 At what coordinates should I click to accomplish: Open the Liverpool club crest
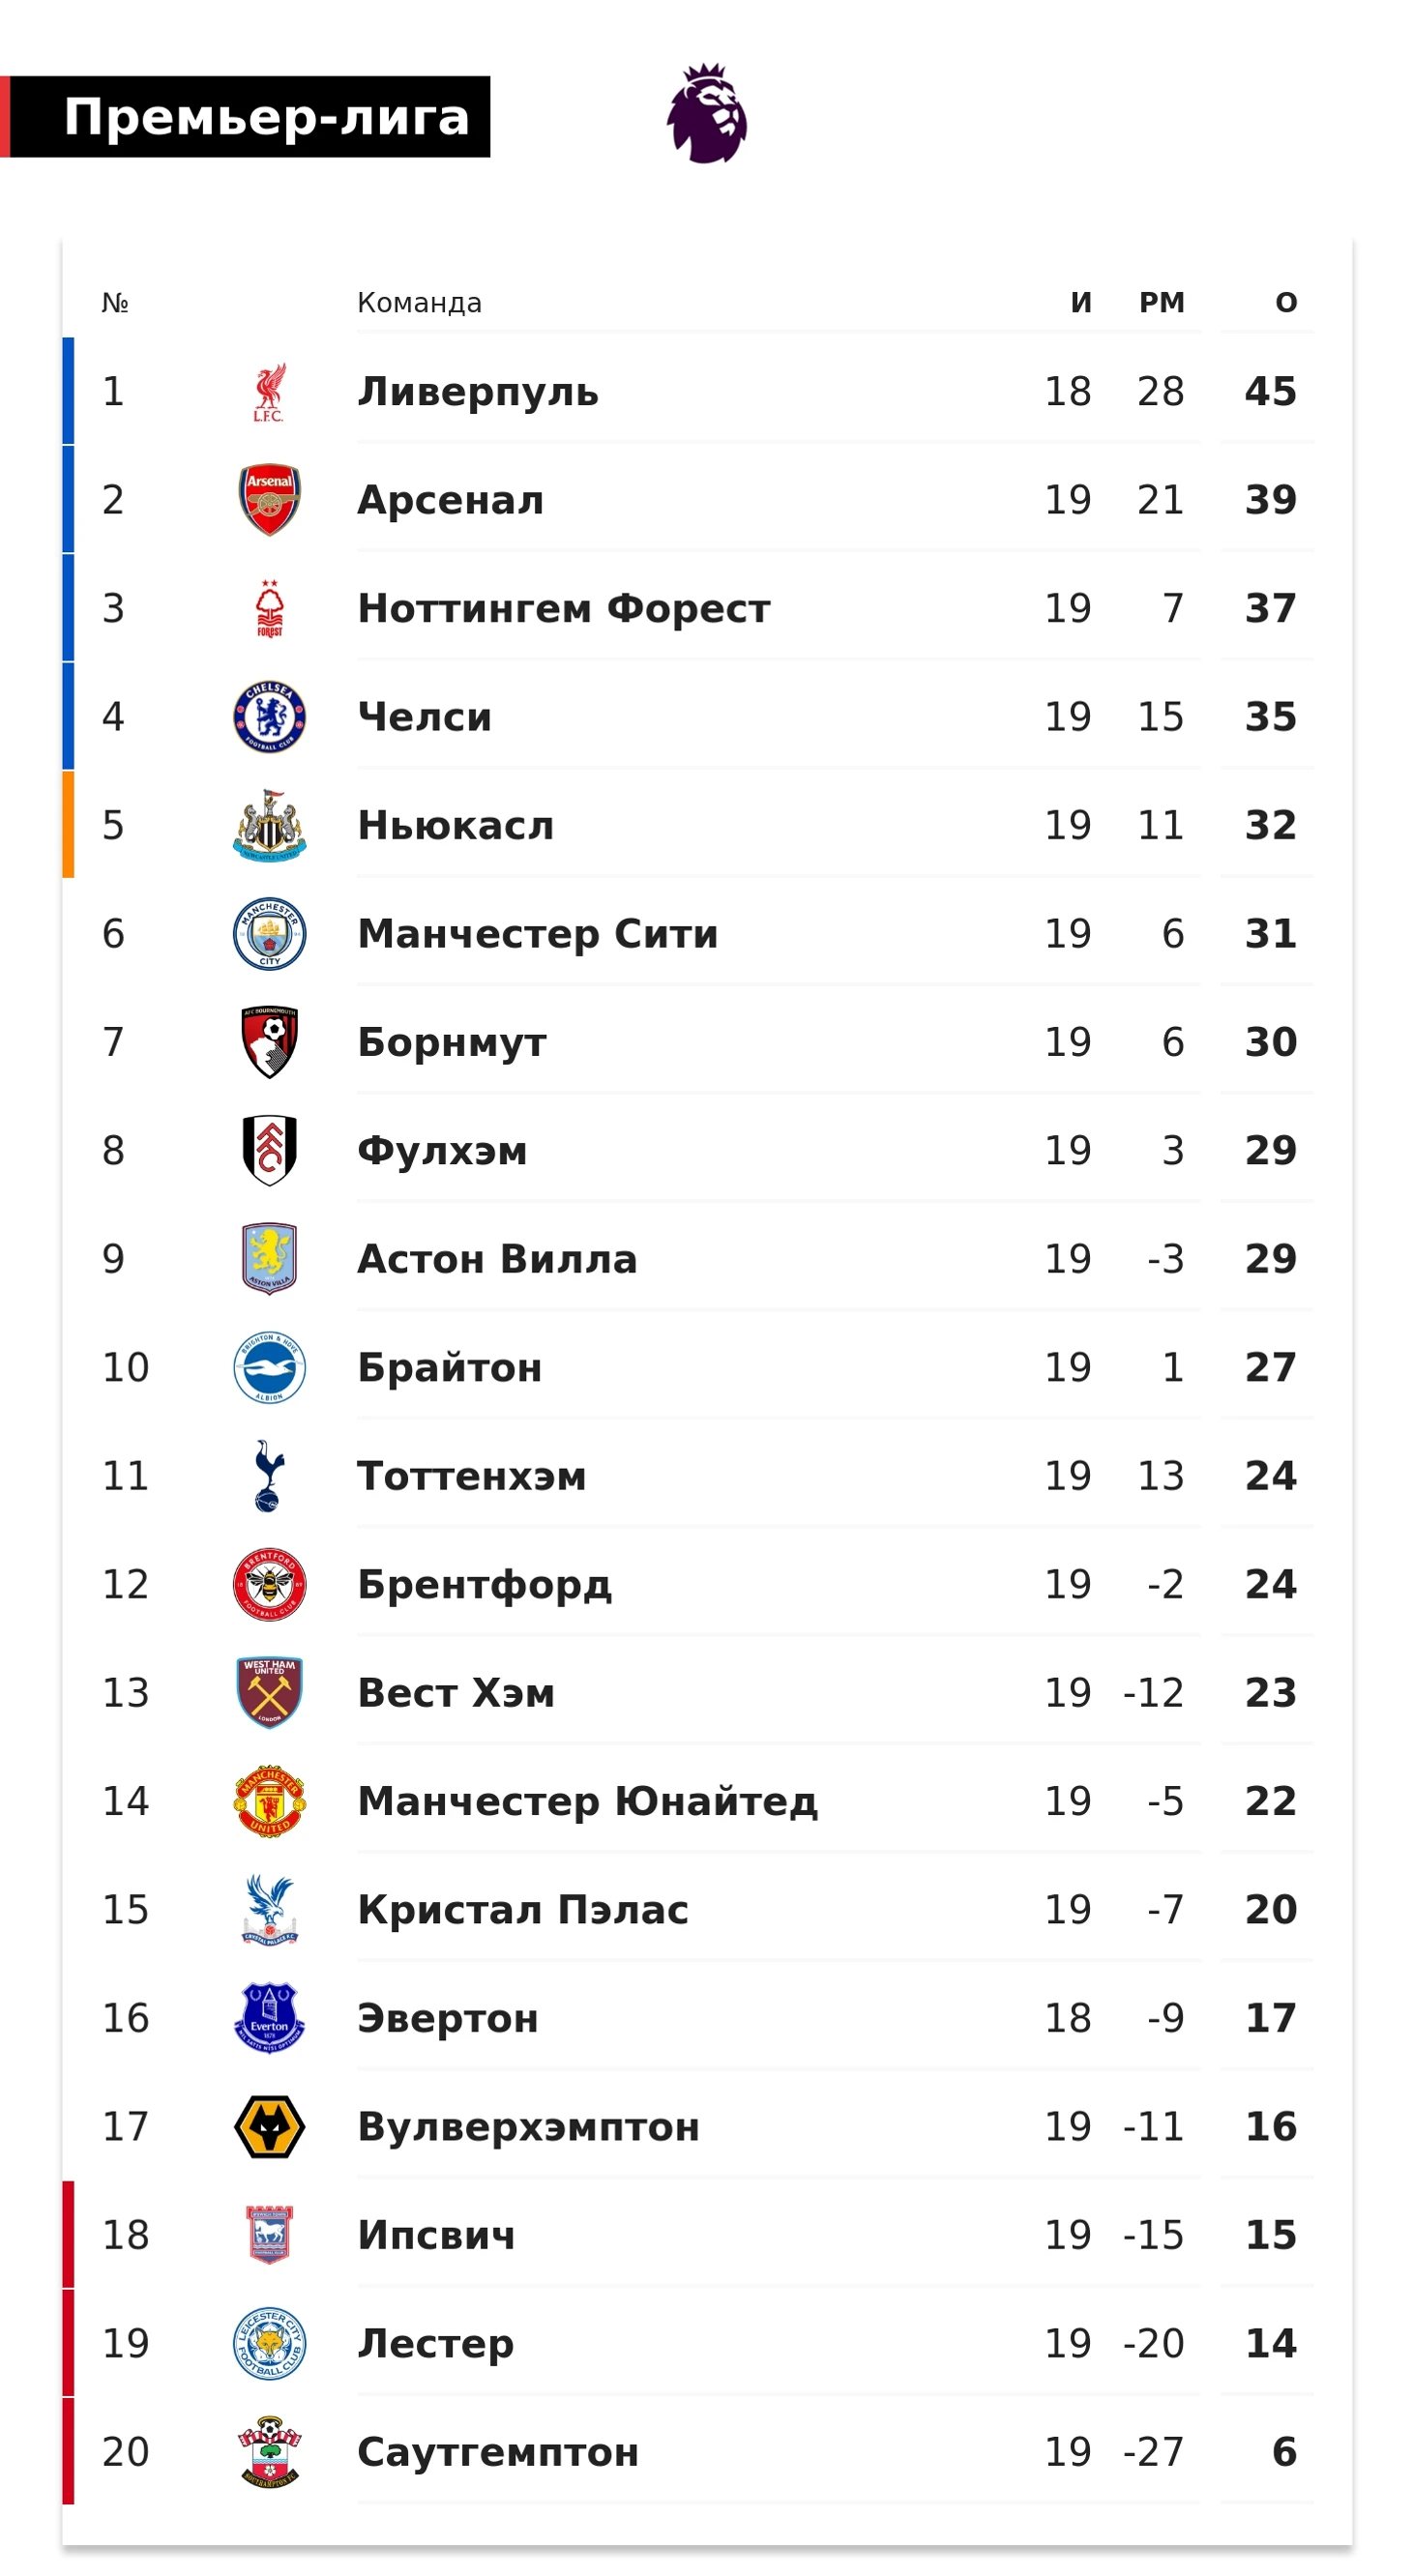[269, 391]
